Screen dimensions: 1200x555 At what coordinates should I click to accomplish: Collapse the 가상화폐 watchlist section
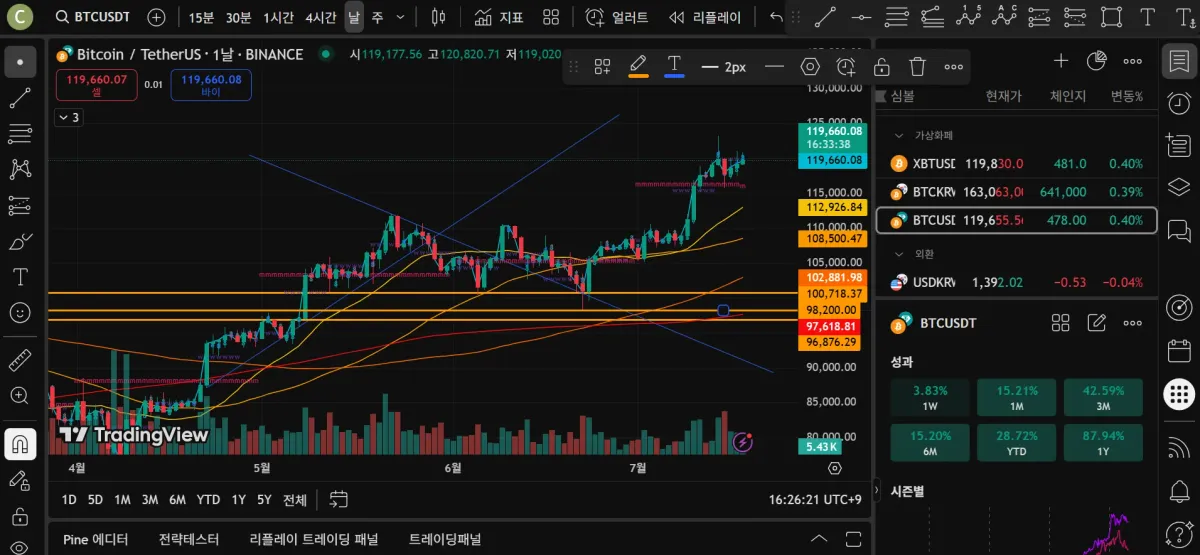pyautogui.click(x=898, y=135)
